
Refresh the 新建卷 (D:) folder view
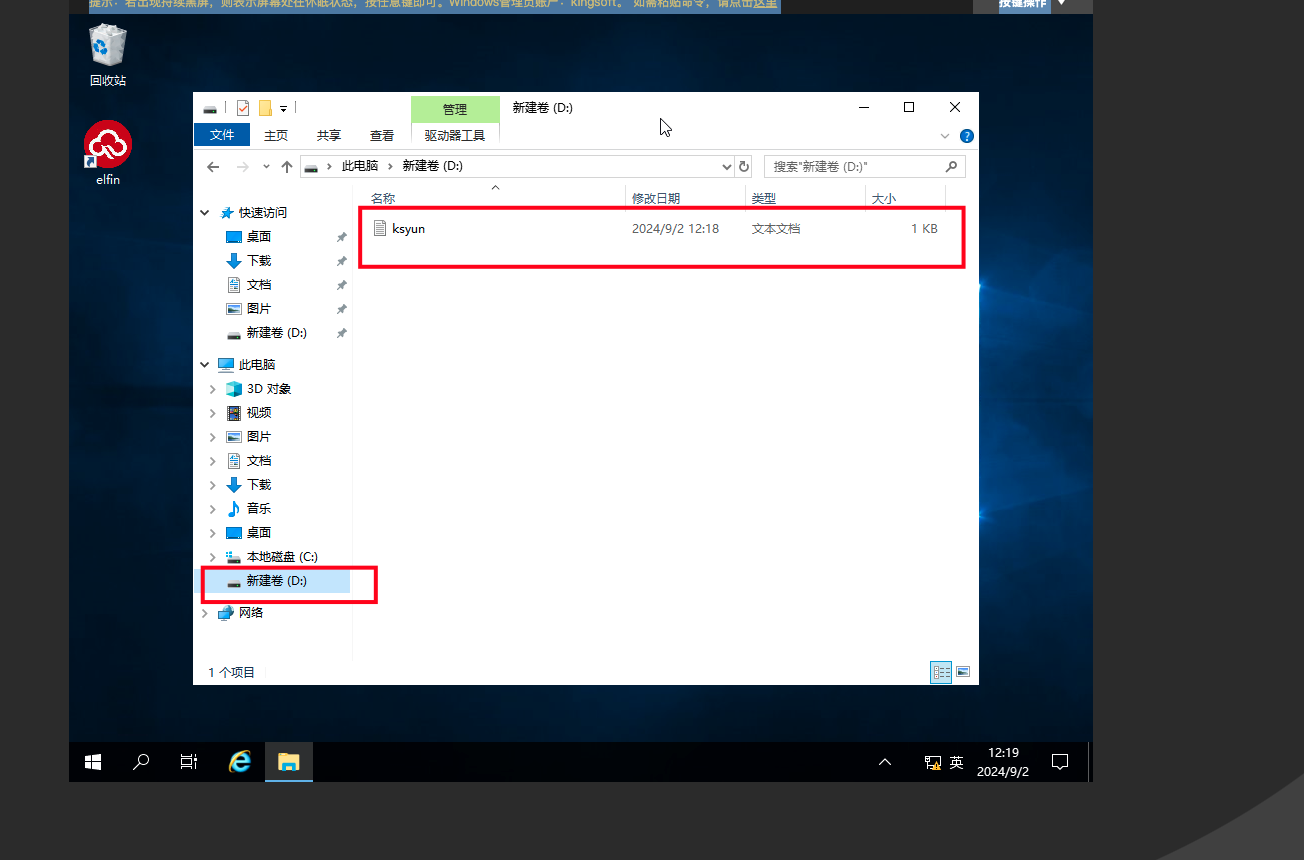pyautogui.click(x=744, y=166)
